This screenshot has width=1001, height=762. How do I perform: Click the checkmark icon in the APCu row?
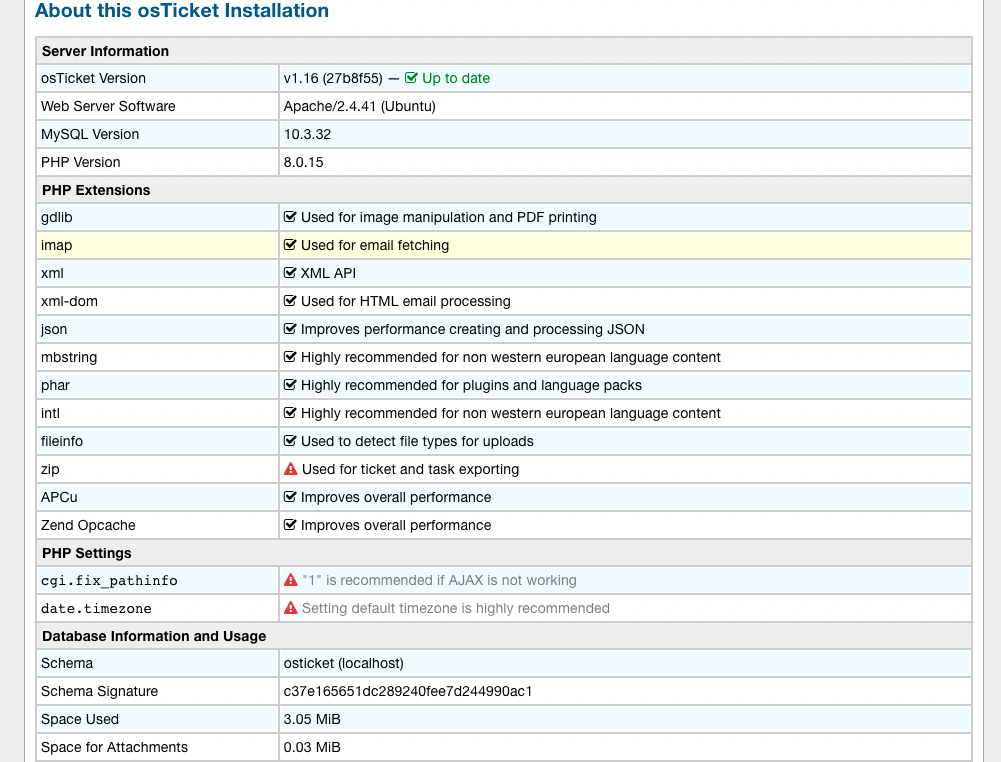[x=290, y=497]
